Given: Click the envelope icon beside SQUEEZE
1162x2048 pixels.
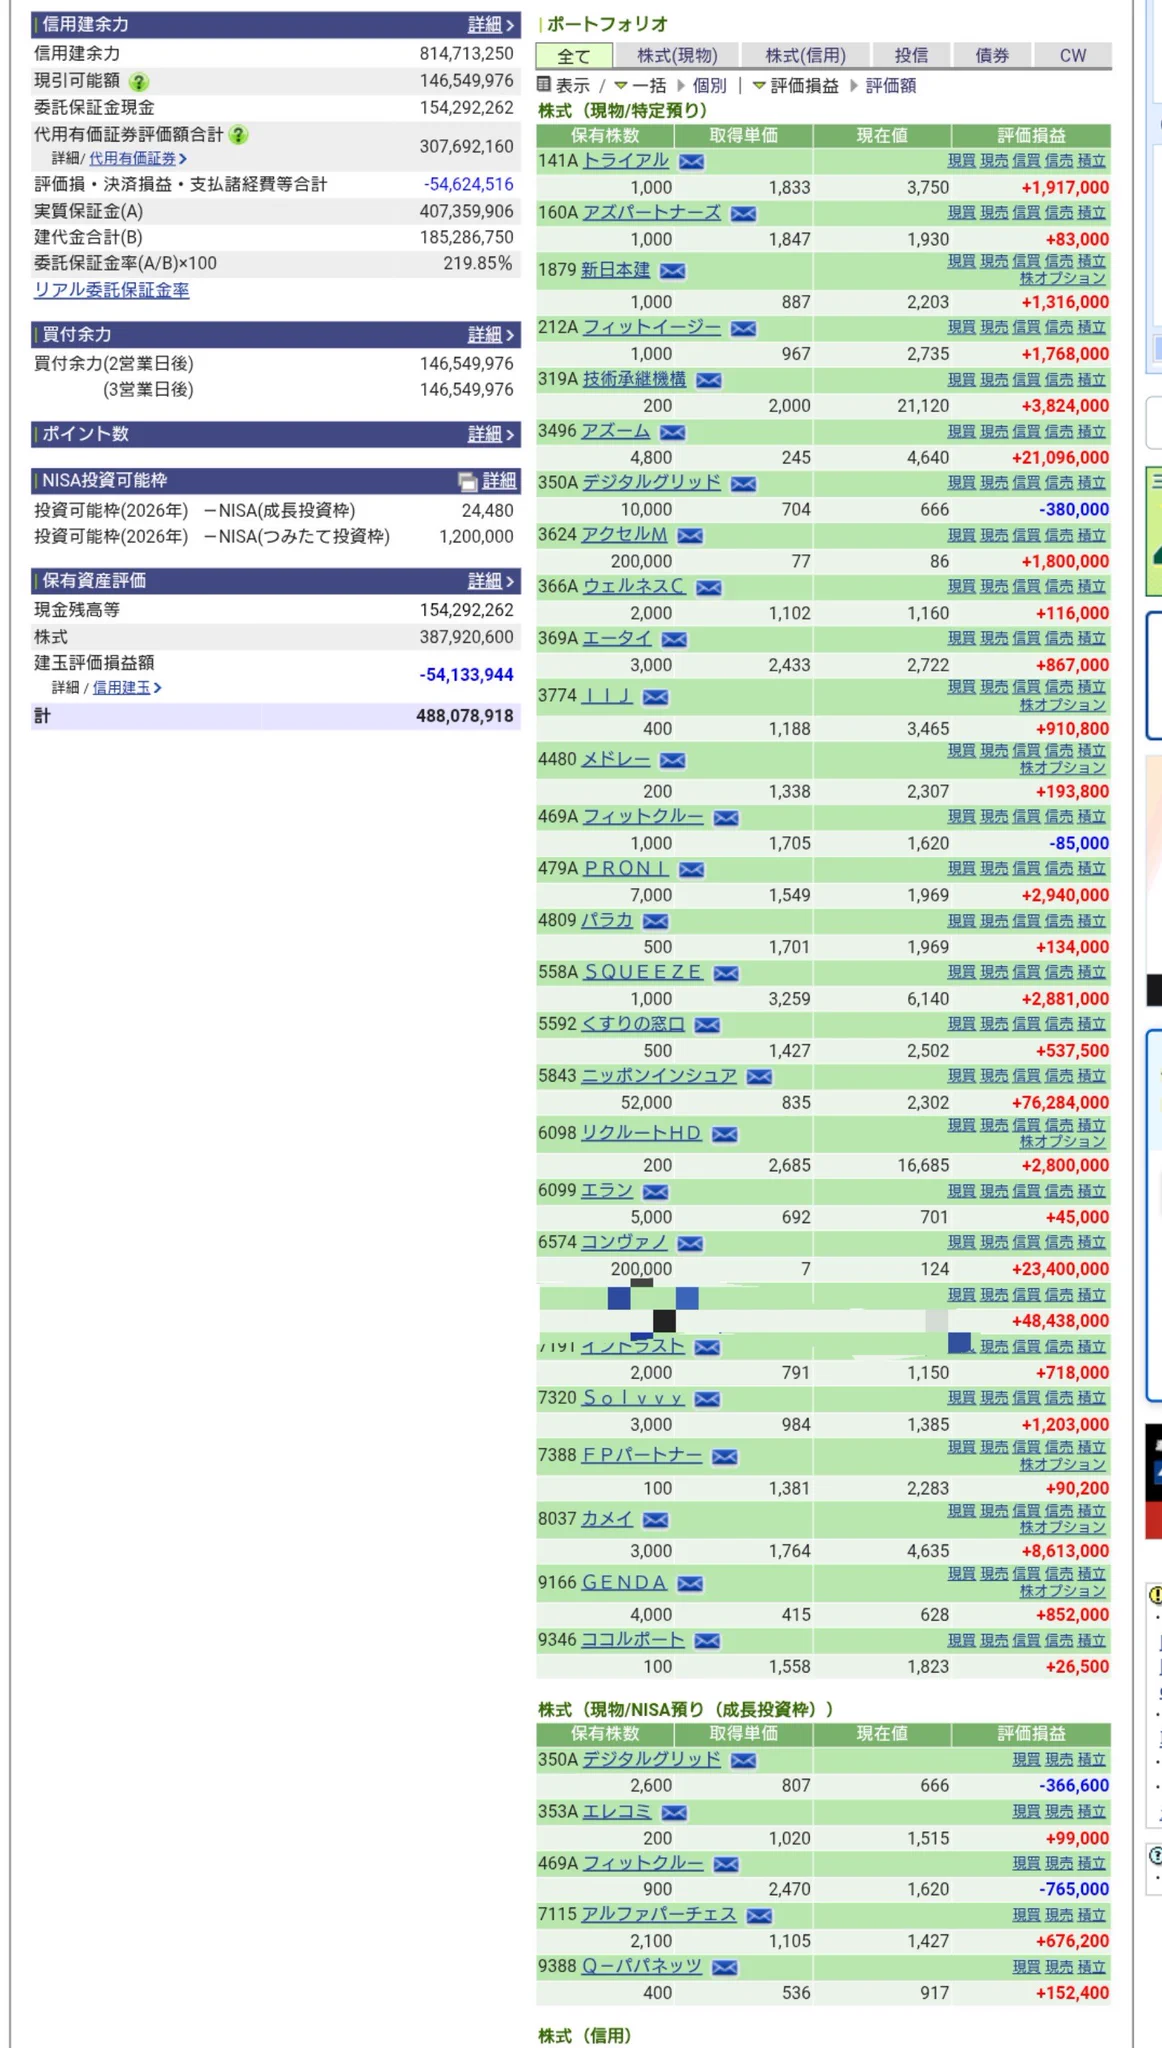Looking at the screenshot, I should pos(726,973).
